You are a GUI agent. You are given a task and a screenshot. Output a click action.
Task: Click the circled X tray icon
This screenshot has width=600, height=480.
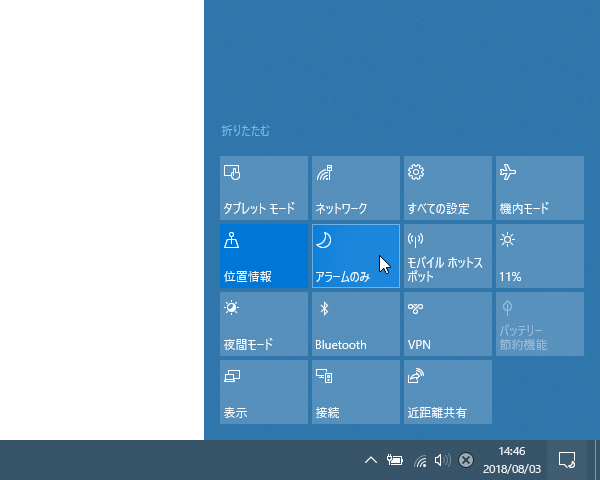pos(466,460)
